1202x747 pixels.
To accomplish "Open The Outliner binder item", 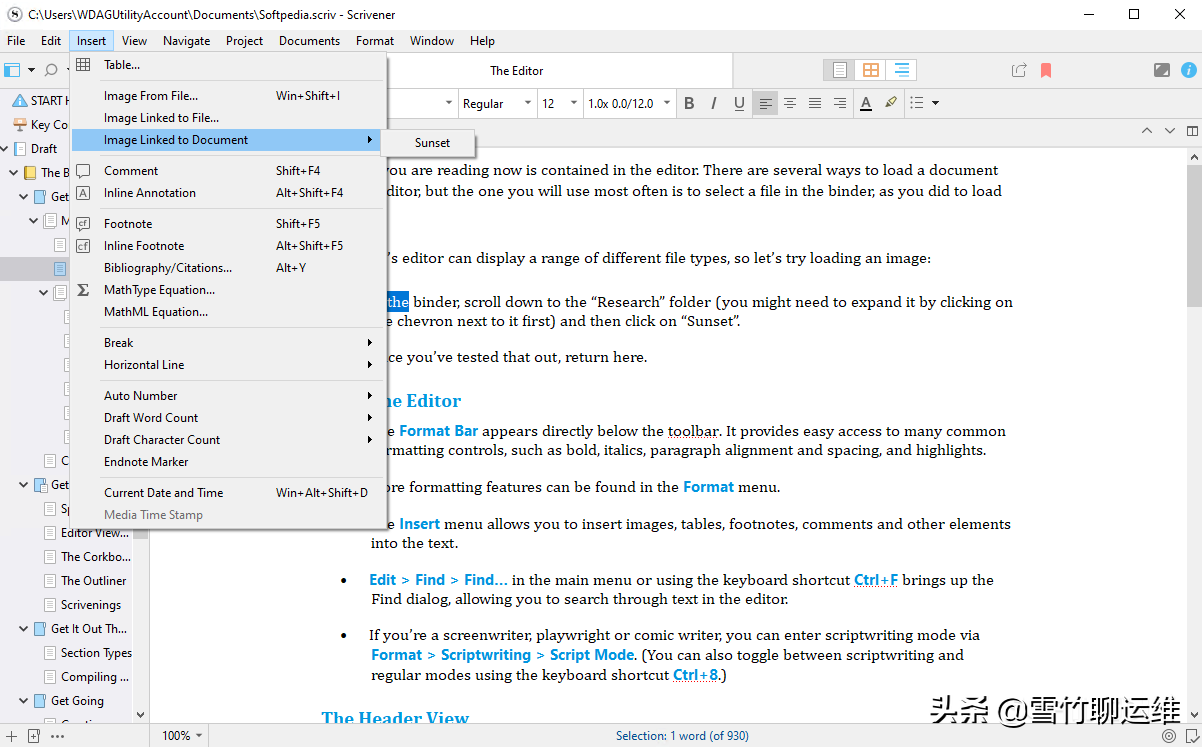I will tap(94, 581).
